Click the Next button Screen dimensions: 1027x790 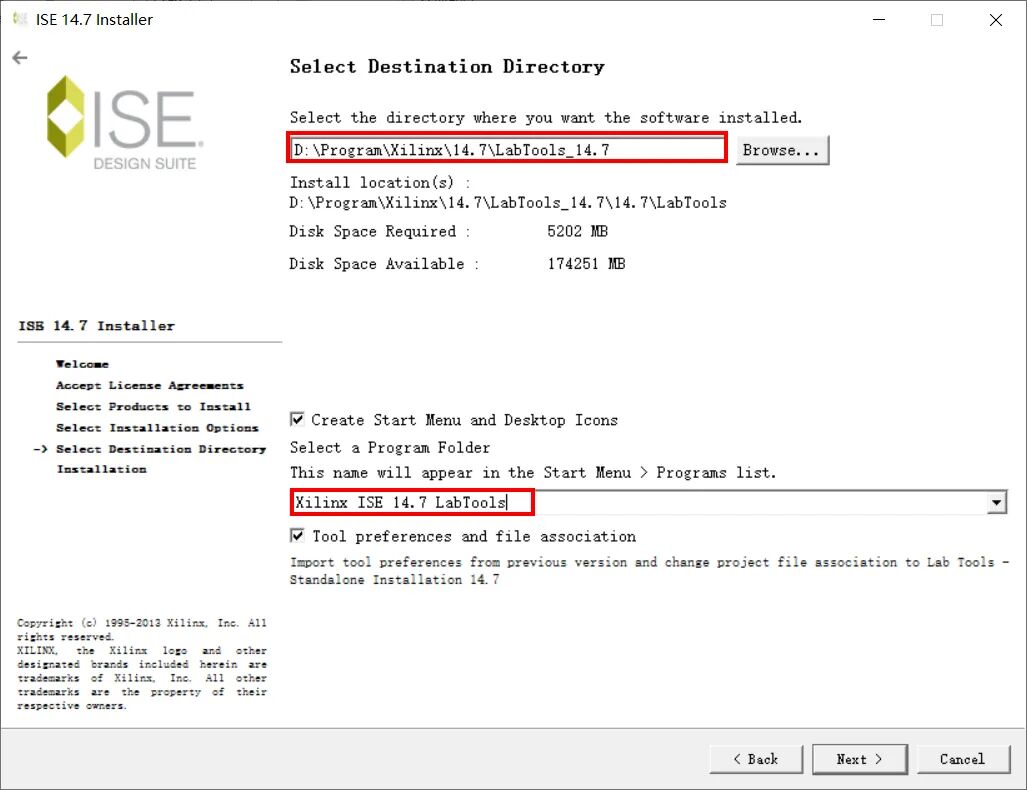(x=860, y=759)
